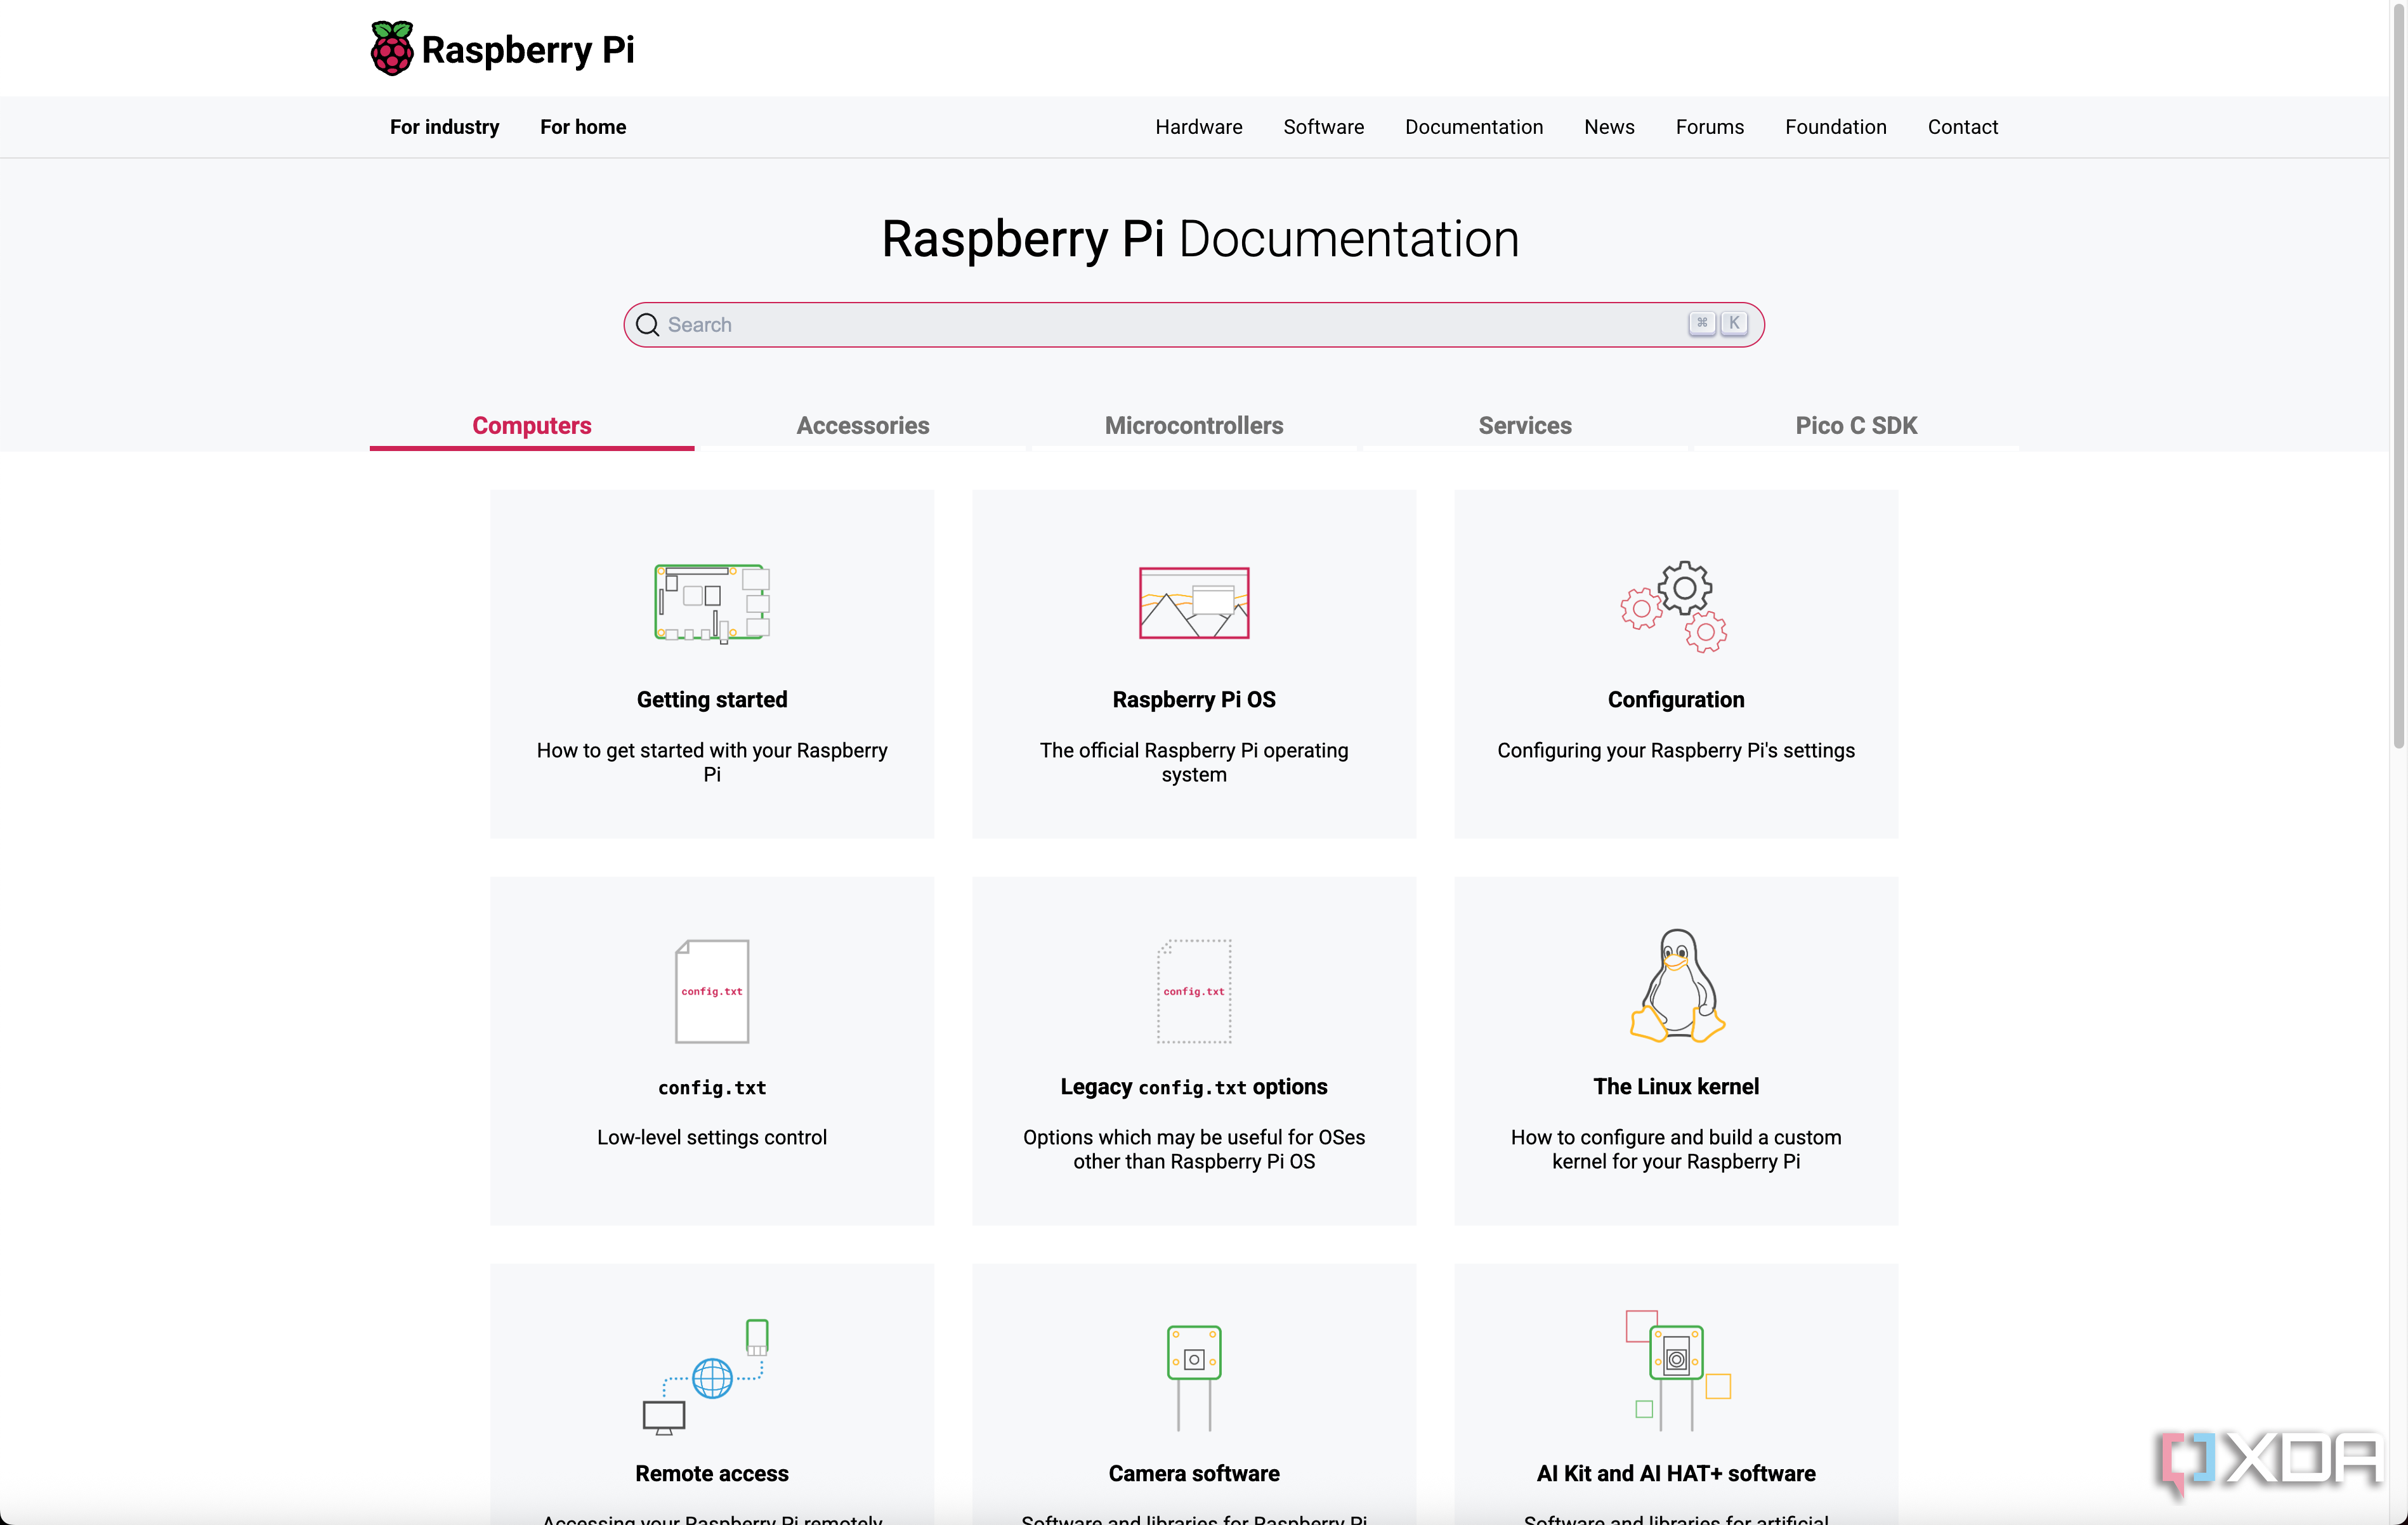Screen dimensions: 2408x1525
Task: Visit the Foundation link
Action: (1835, 127)
